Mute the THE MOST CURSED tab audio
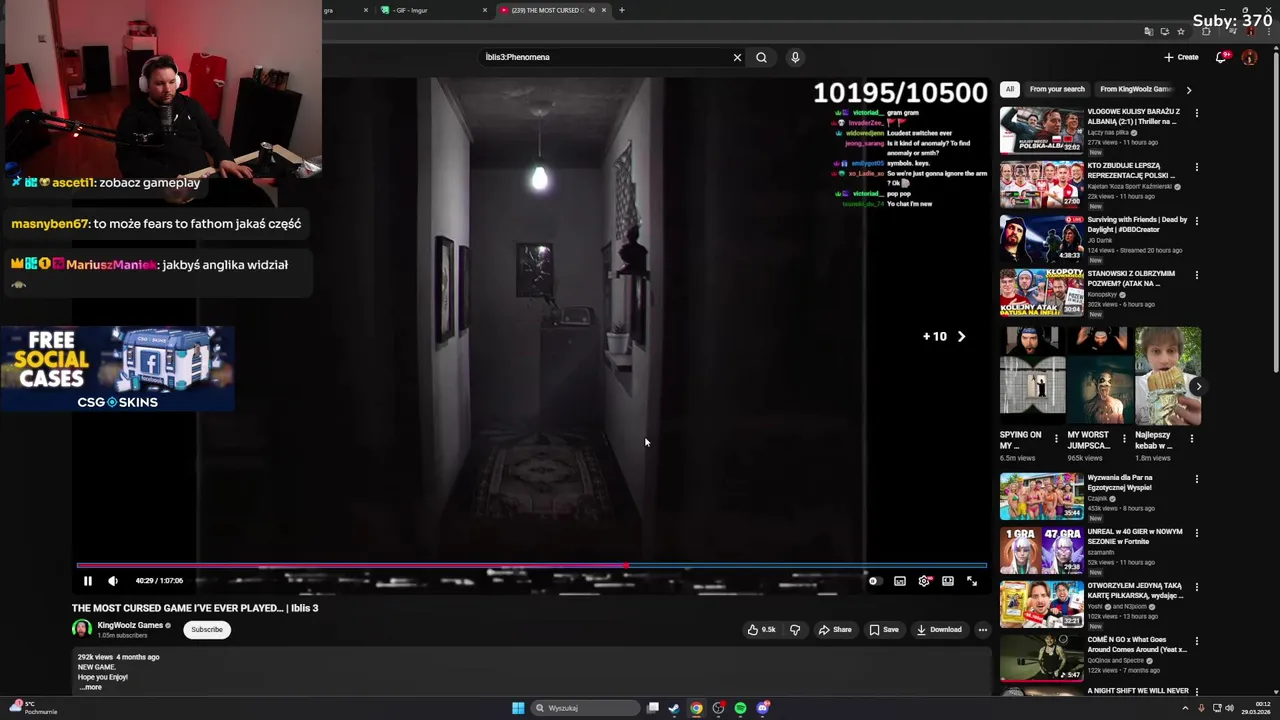 click(592, 10)
